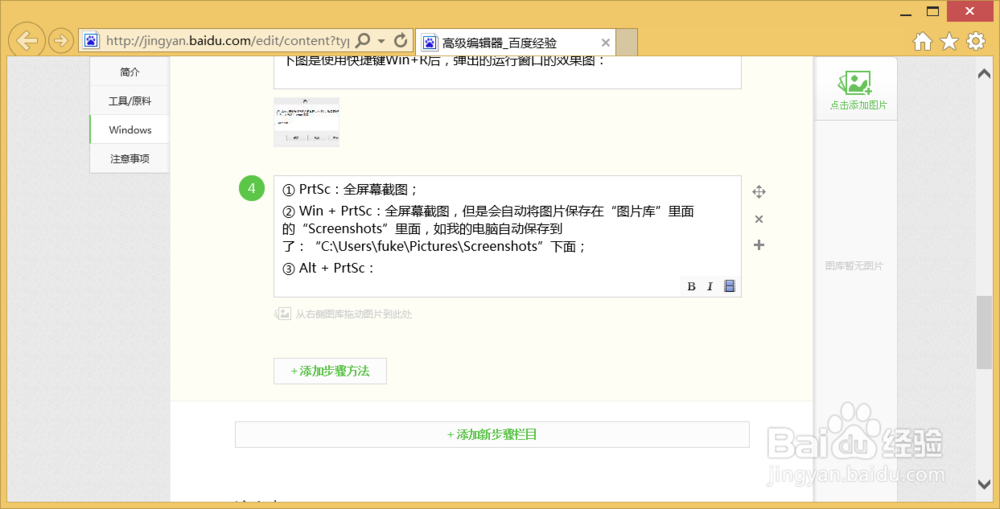
Task: Close the 高级编辑器_百度经验 tab
Action: tap(606, 43)
